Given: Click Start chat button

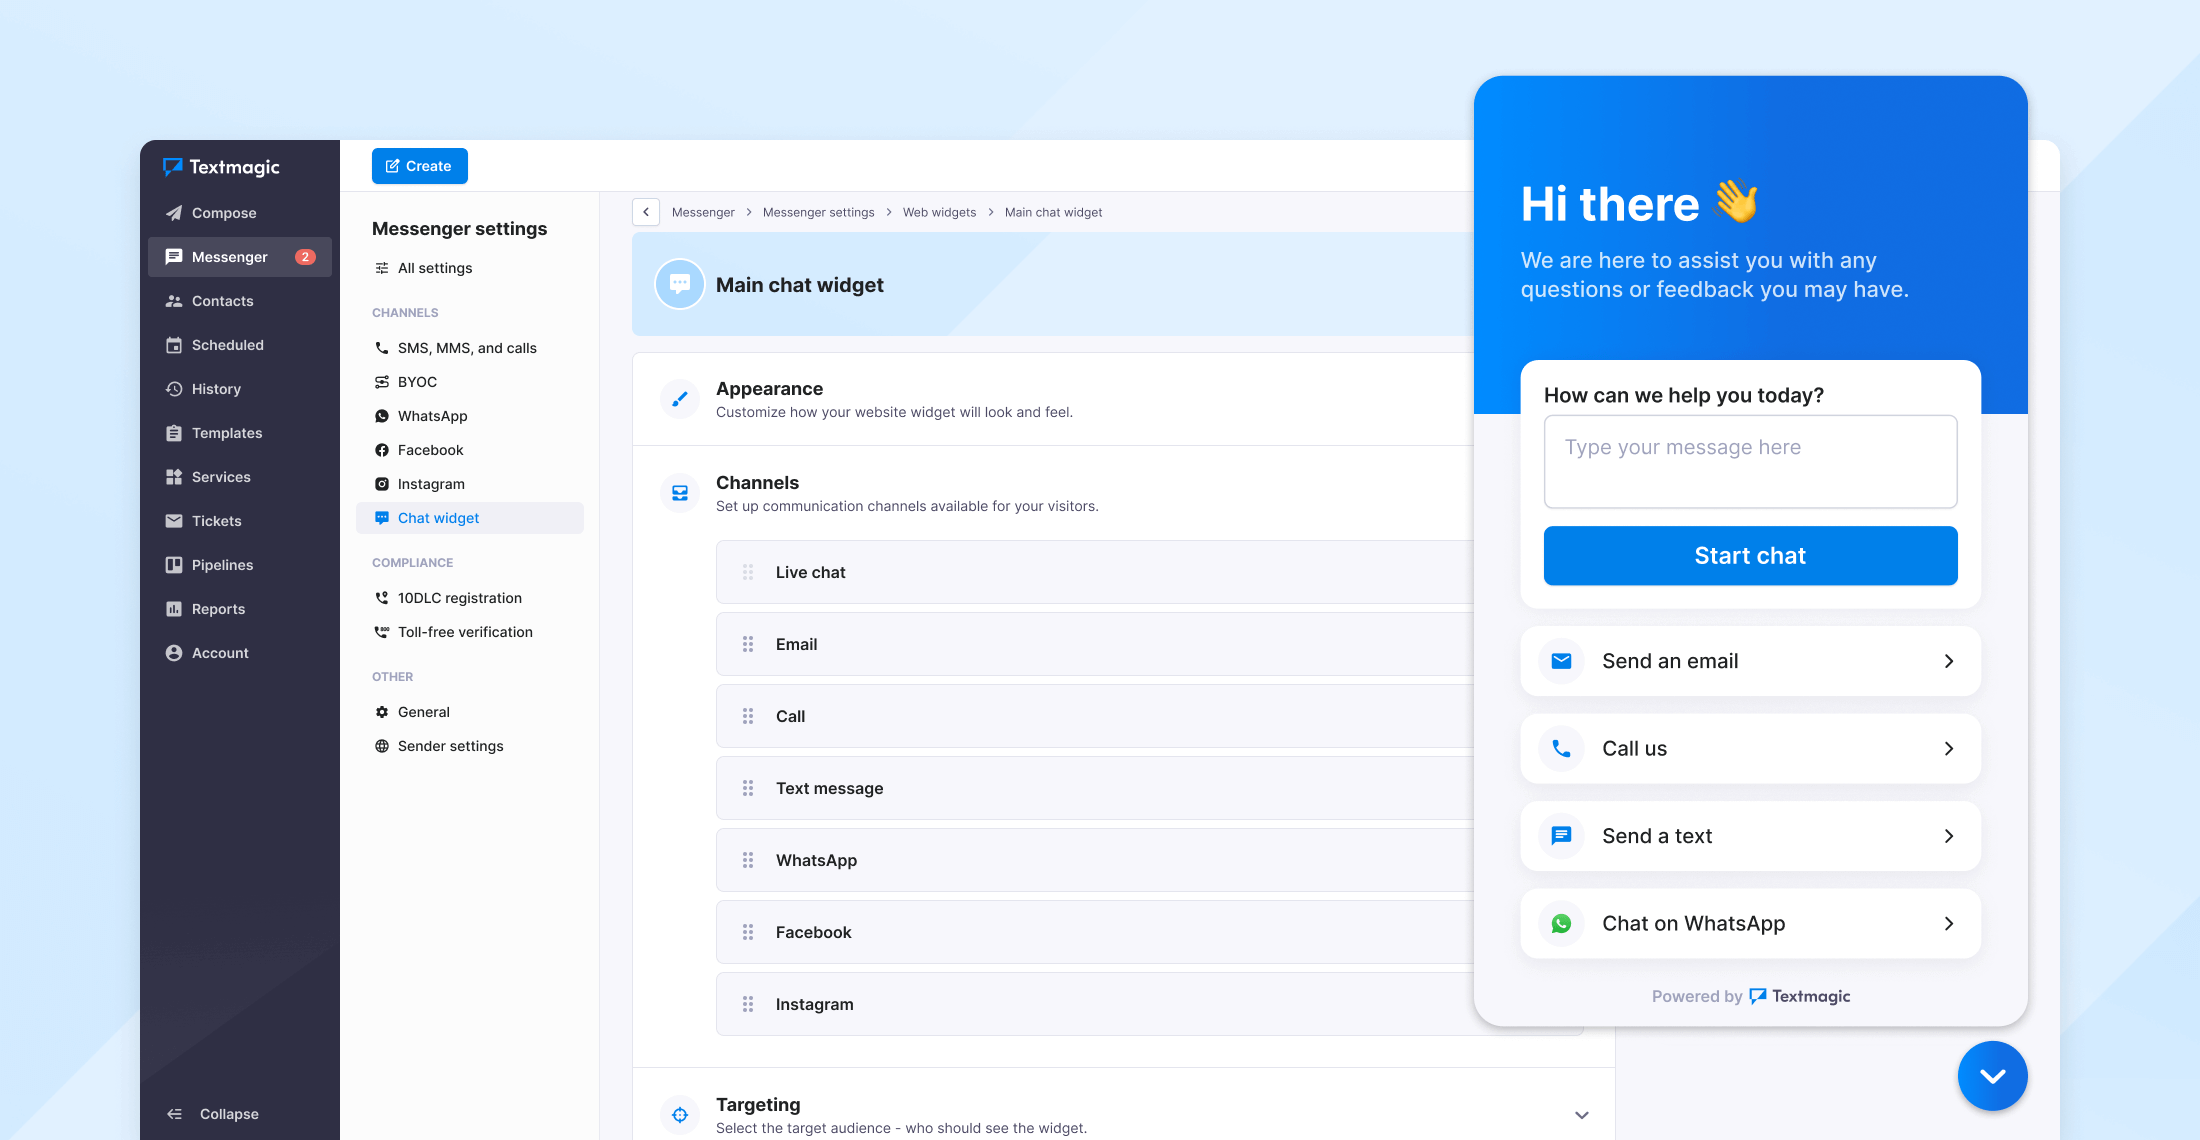Looking at the screenshot, I should point(1750,556).
